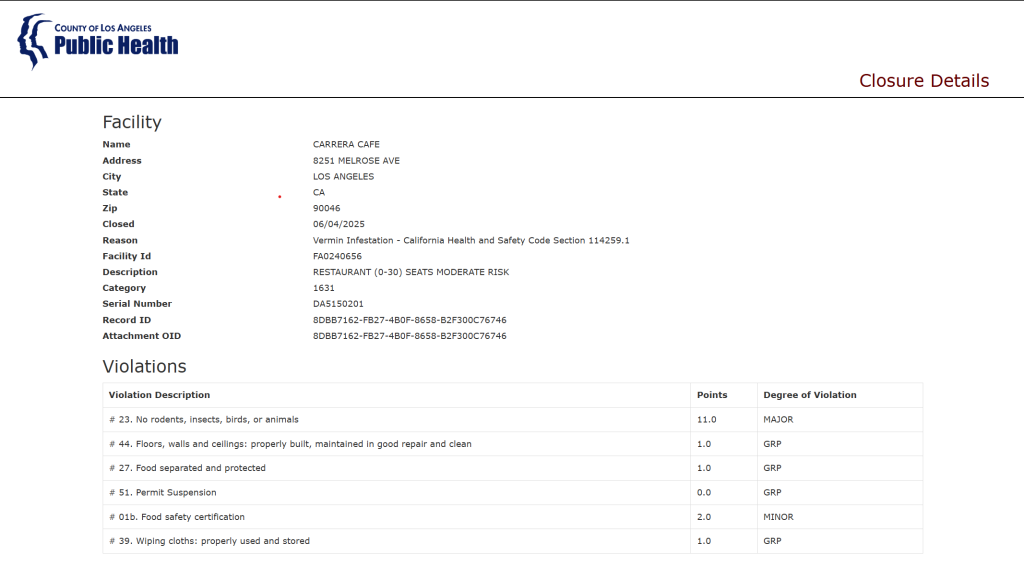Click the Name field label
This screenshot has height=568, width=1024.
116,144
